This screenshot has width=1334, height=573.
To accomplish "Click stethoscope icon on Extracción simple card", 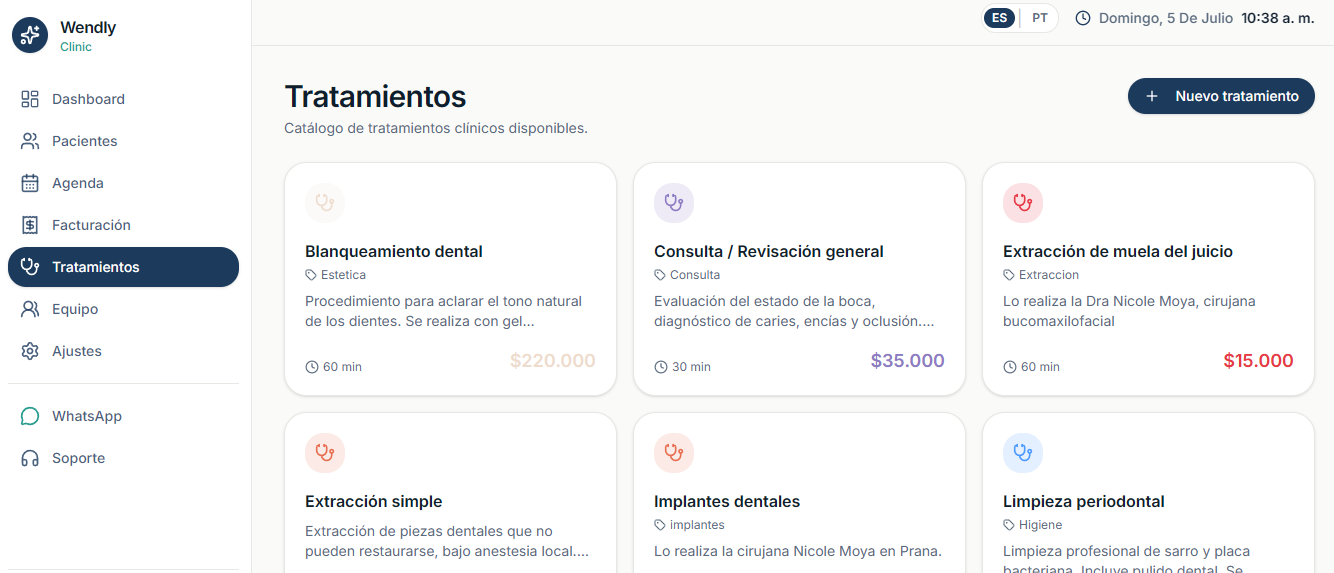I will 325,453.
